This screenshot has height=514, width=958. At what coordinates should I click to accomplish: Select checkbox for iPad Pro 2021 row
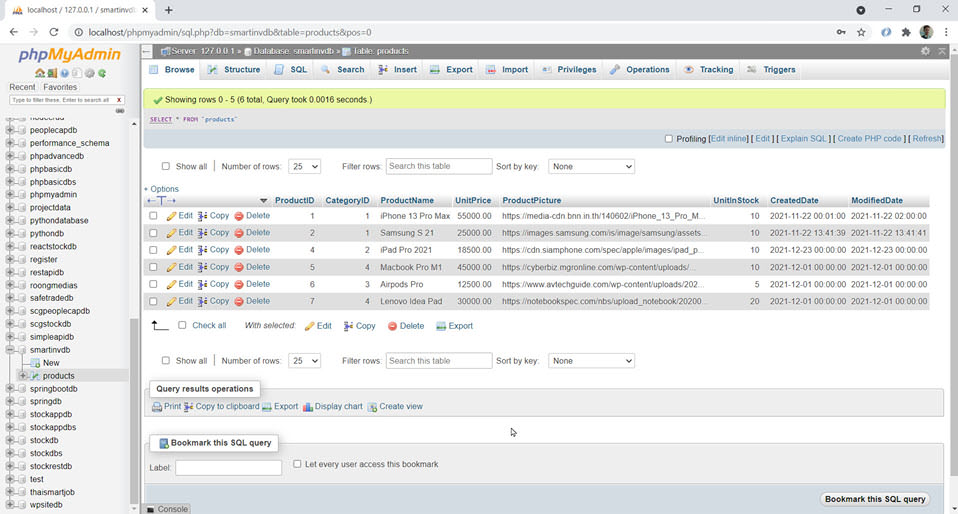coord(153,250)
